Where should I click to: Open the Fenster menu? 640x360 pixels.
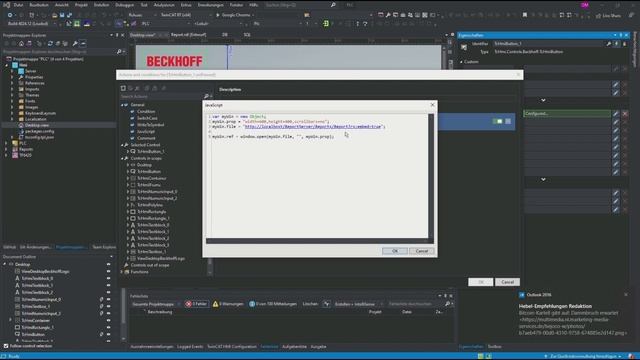(x=236, y=5)
